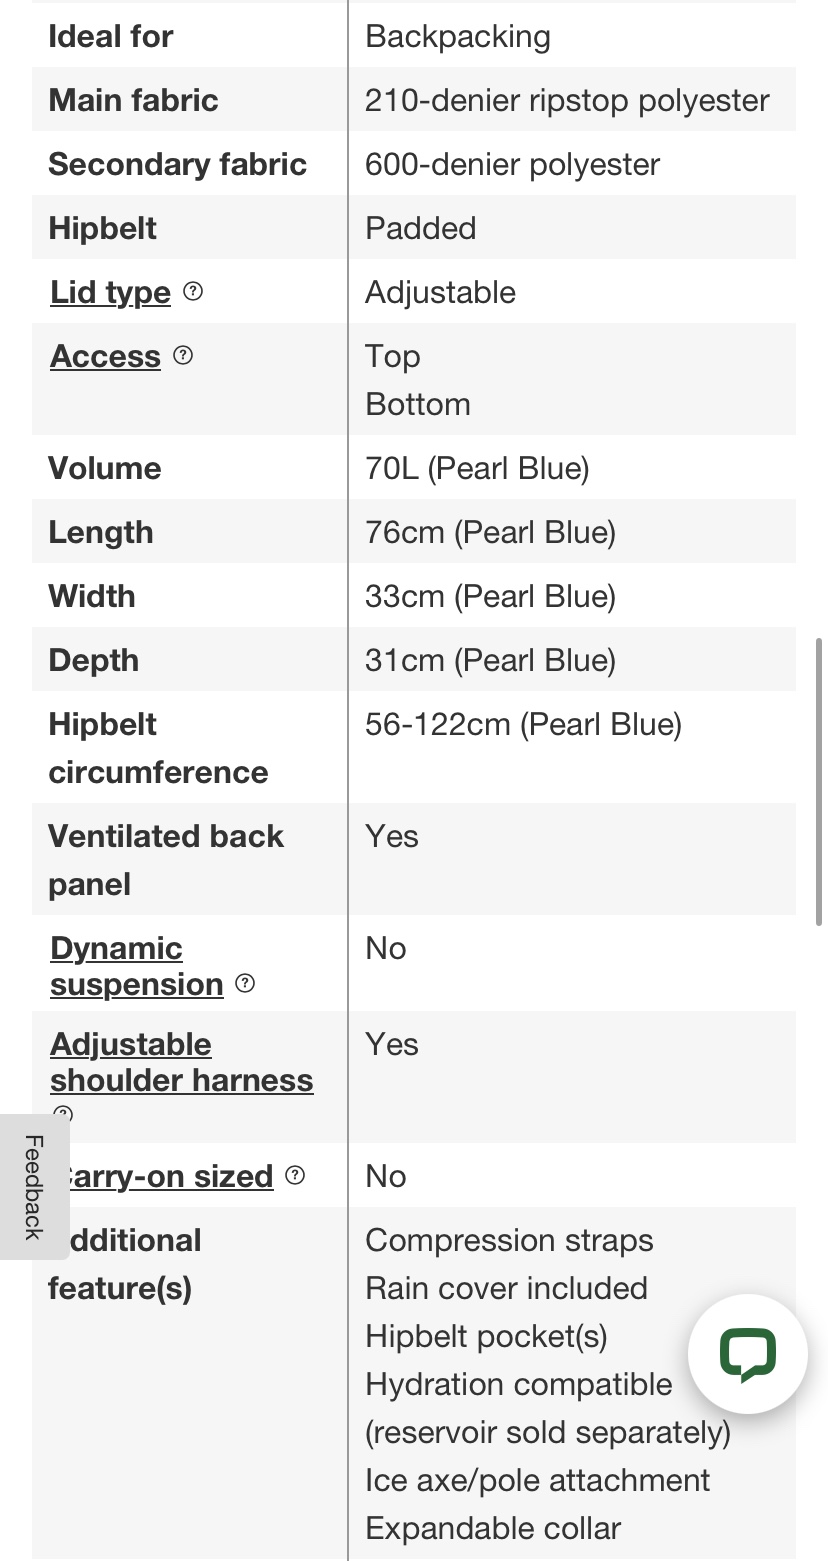Screen dimensions: 828x1561
Task: Click the Ventilated back panel row label
Action: coord(166,860)
